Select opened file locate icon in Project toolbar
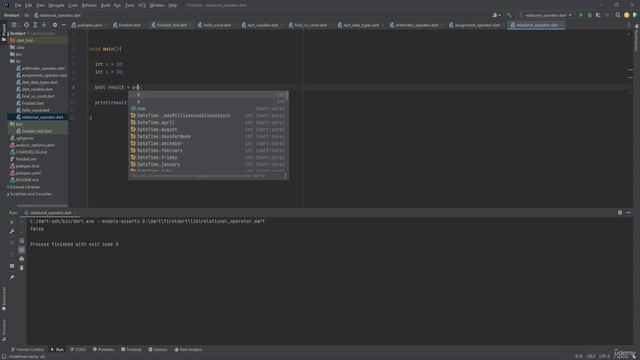This screenshot has height=360, width=640. tap(27, 25)
